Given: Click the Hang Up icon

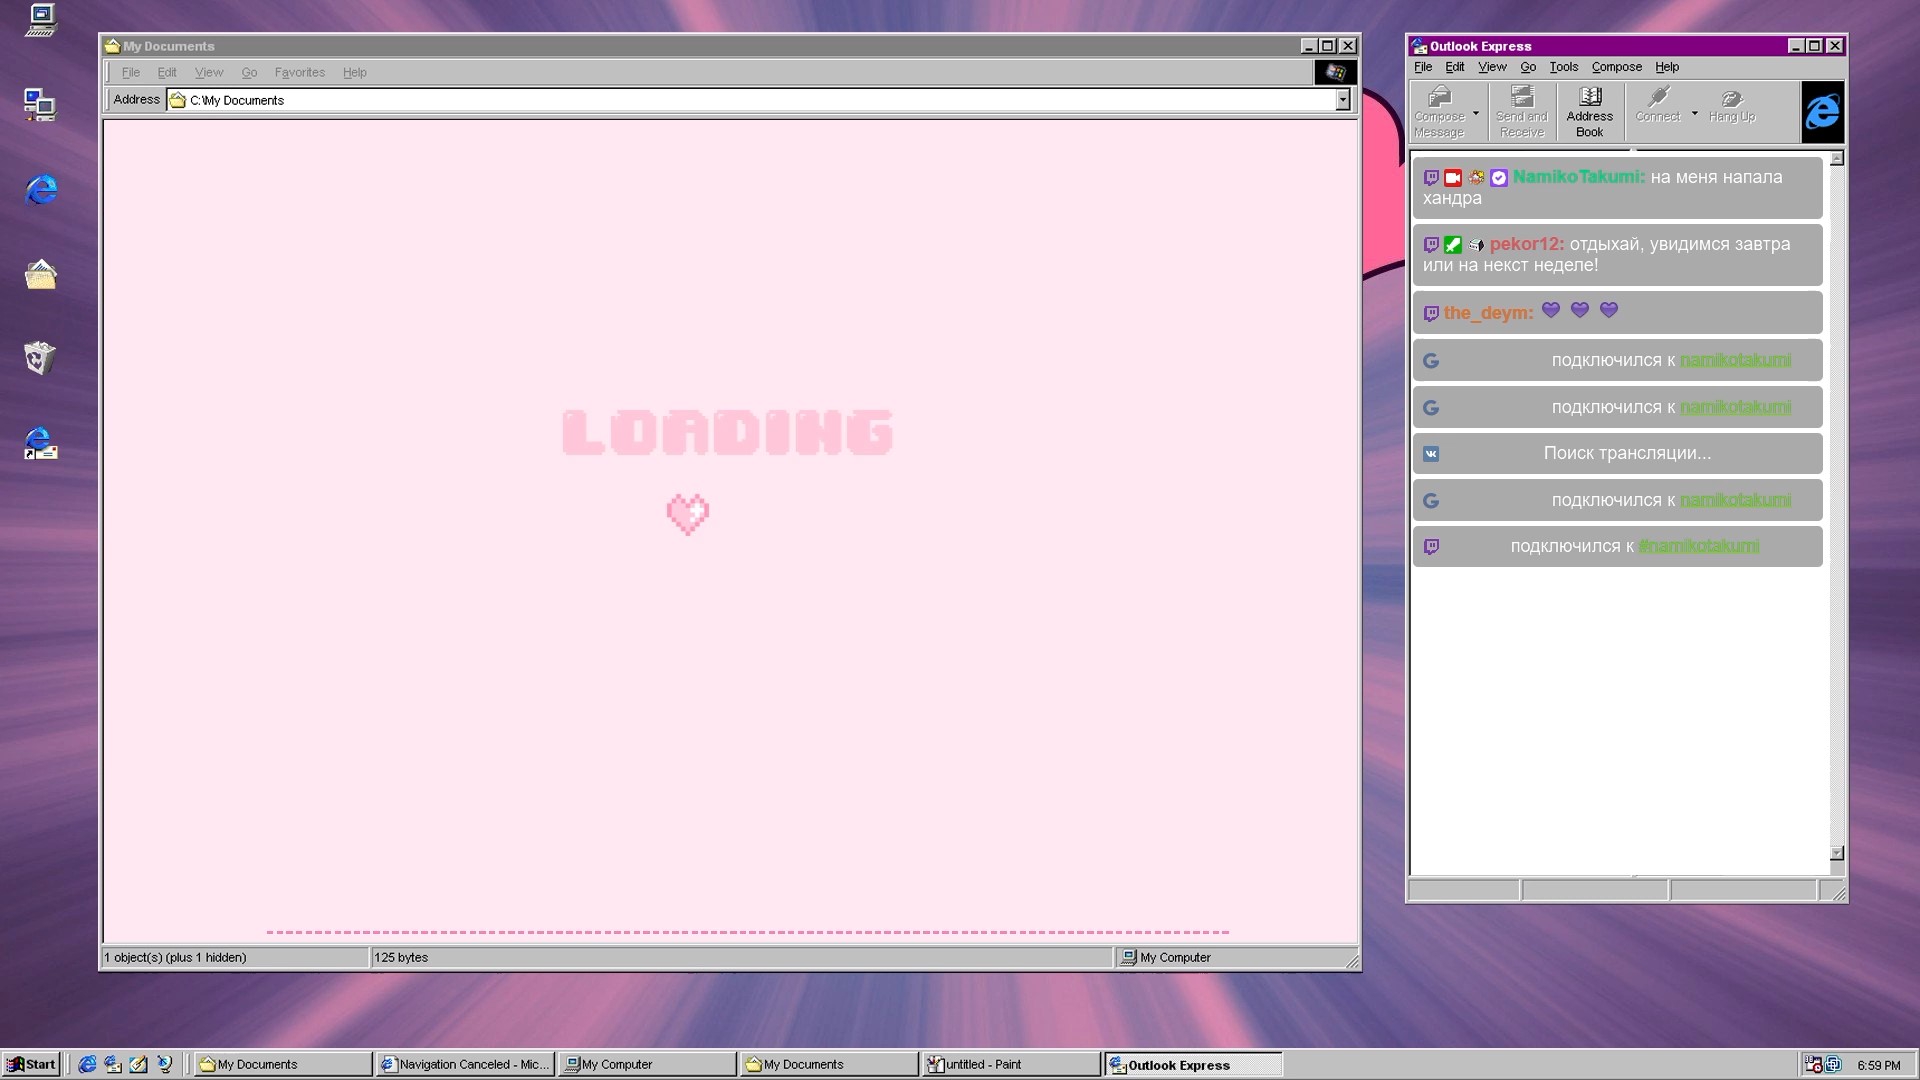Looking at the screenshot, I should point(1731,105).
